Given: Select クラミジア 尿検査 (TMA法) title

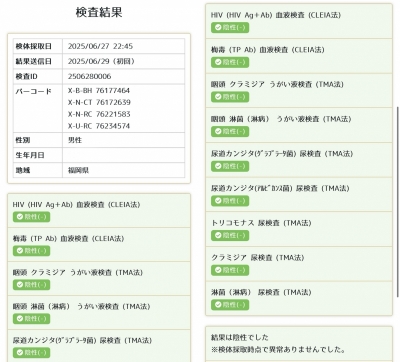Looking at the screenshot, I should [x=258, y=258].
